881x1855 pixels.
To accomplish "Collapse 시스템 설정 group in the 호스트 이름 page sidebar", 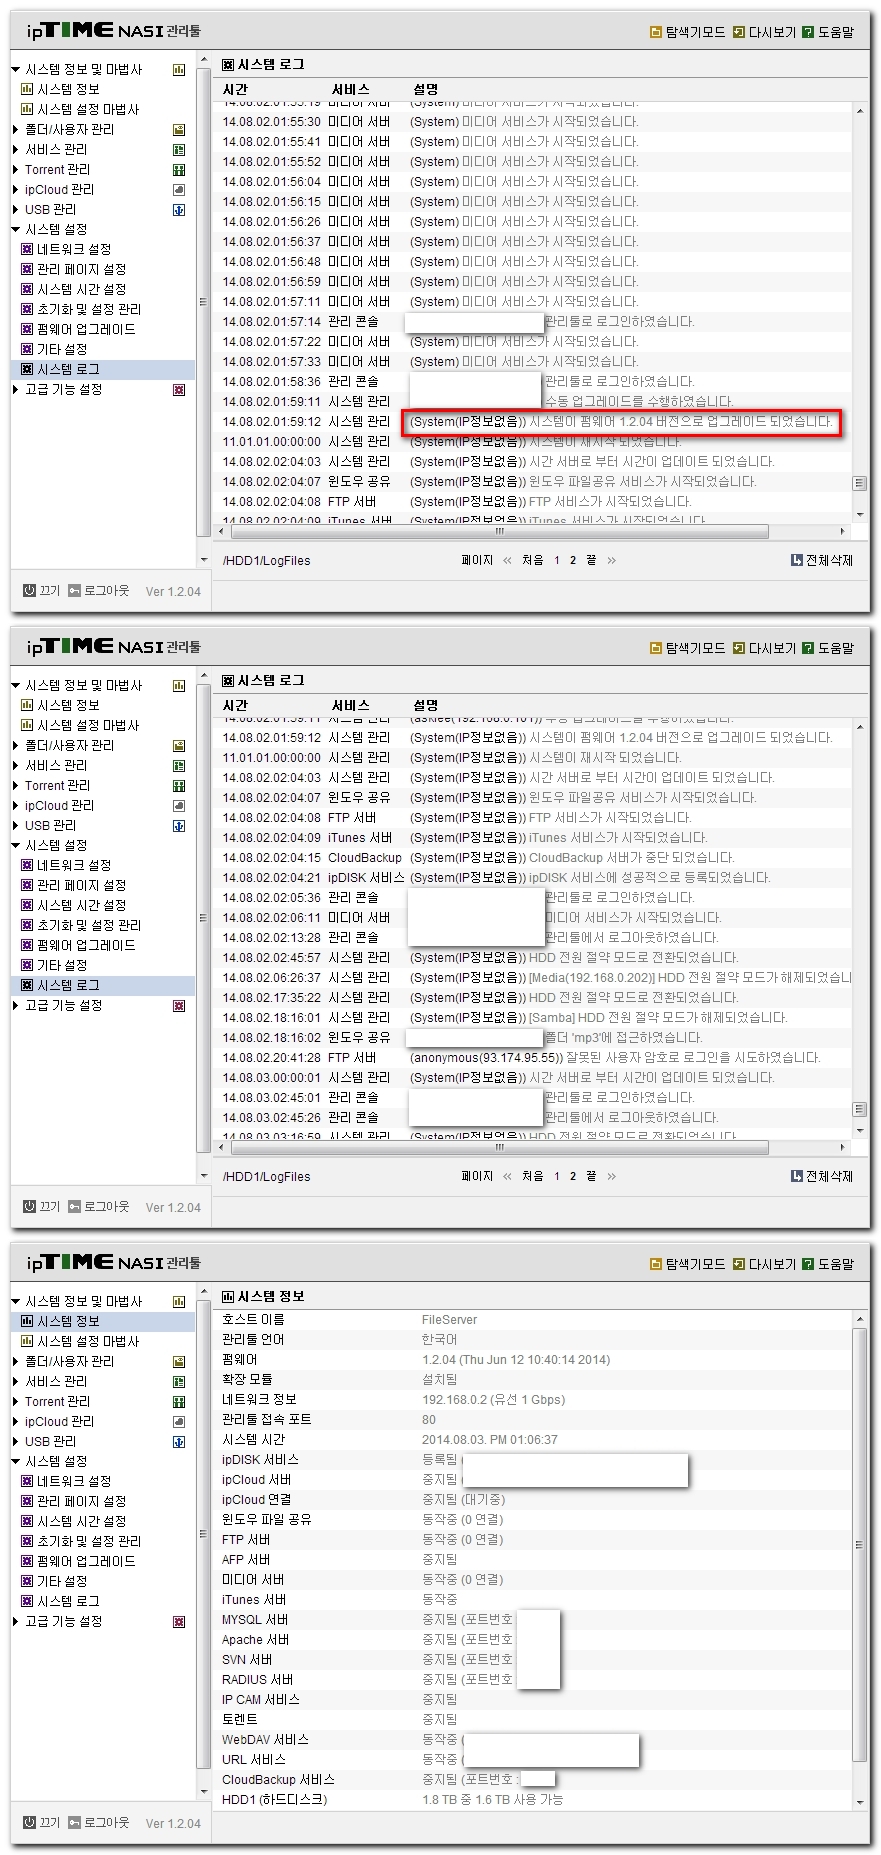I will [x=16, y=1461].
